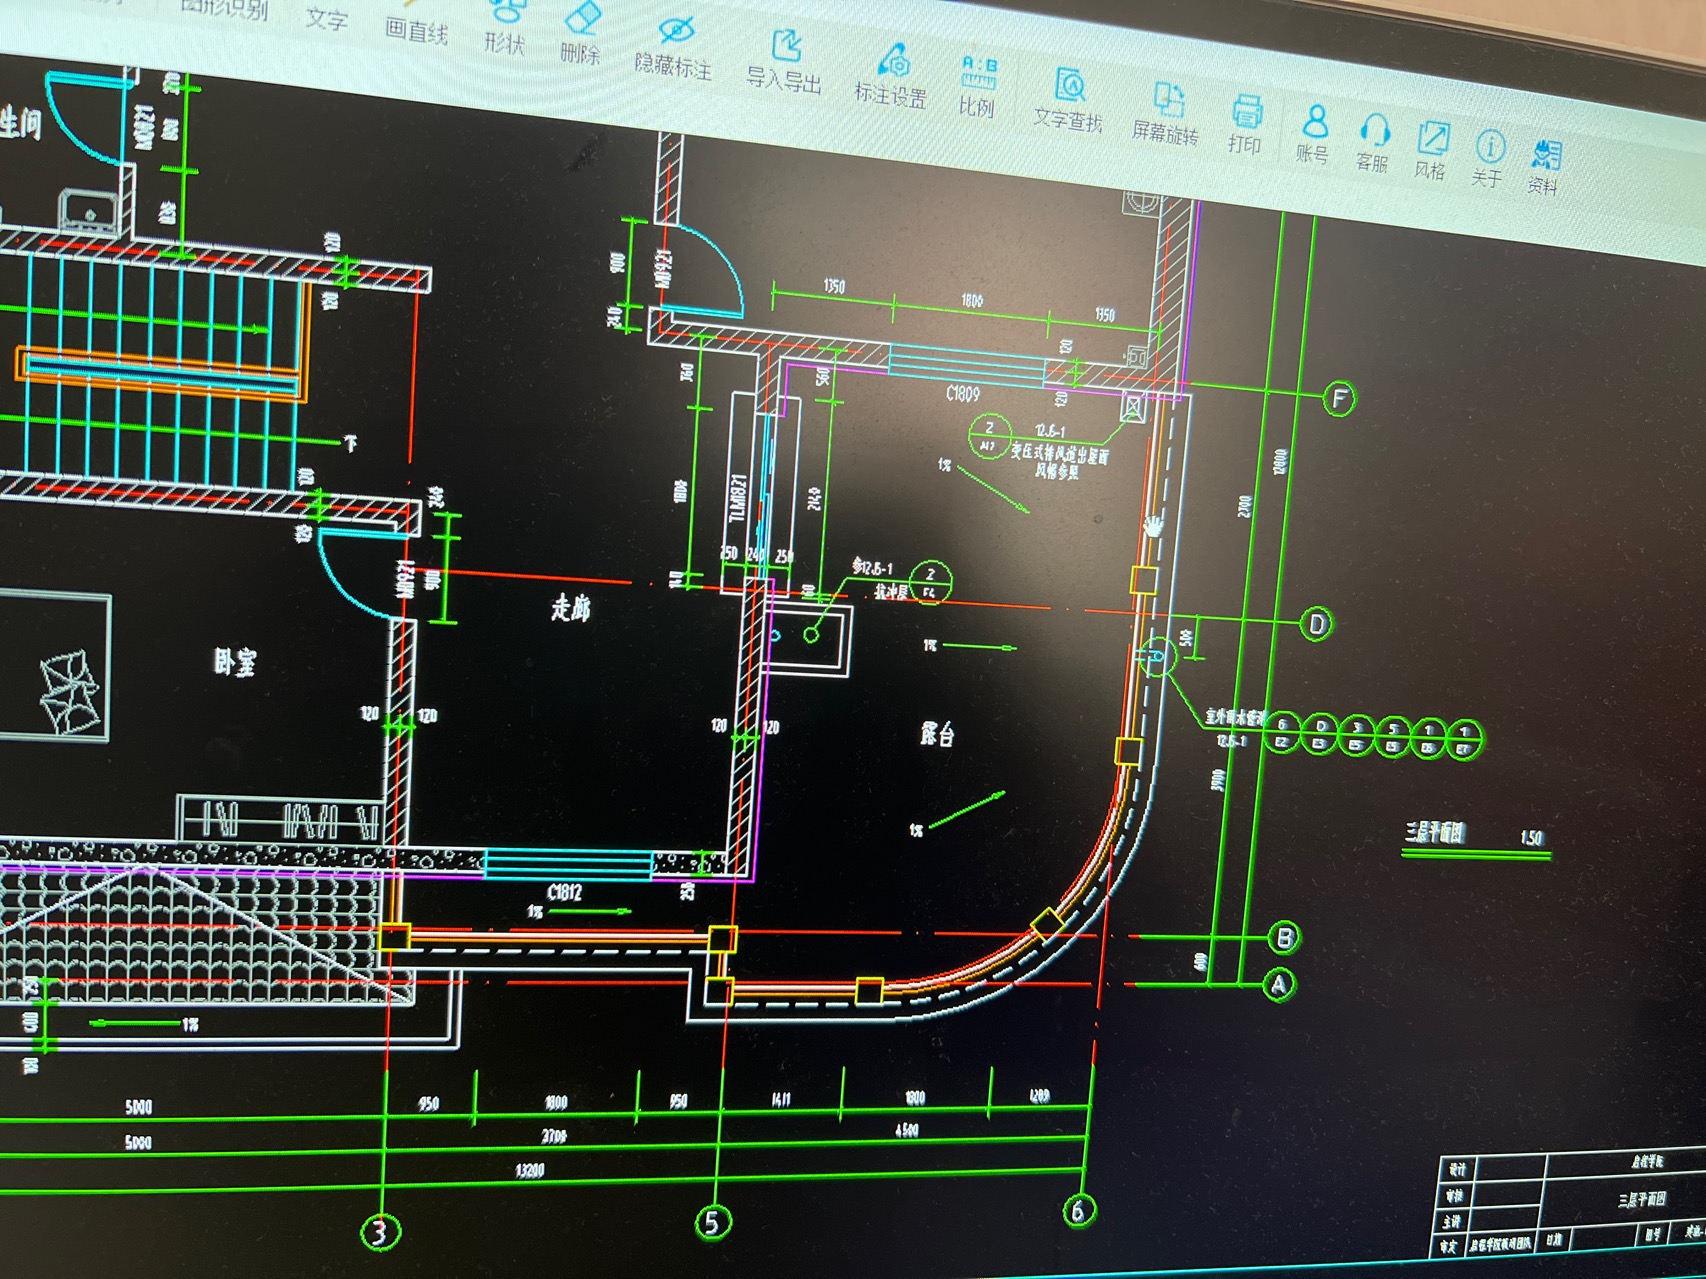Viewport: 1706px width, 1279px height.
Task: Click the 4500 dimension text
Action: point(907,1129)
